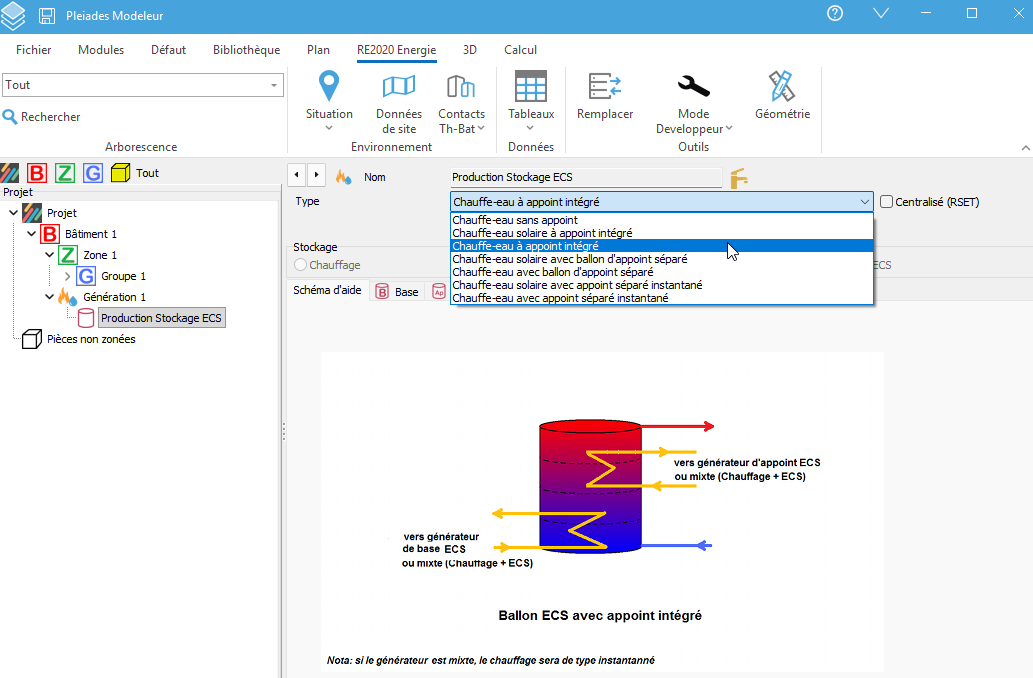This screenshot has height=678, width=1033.
Task: Filter tree by Zone green Z icon
Action: [65, 173]
